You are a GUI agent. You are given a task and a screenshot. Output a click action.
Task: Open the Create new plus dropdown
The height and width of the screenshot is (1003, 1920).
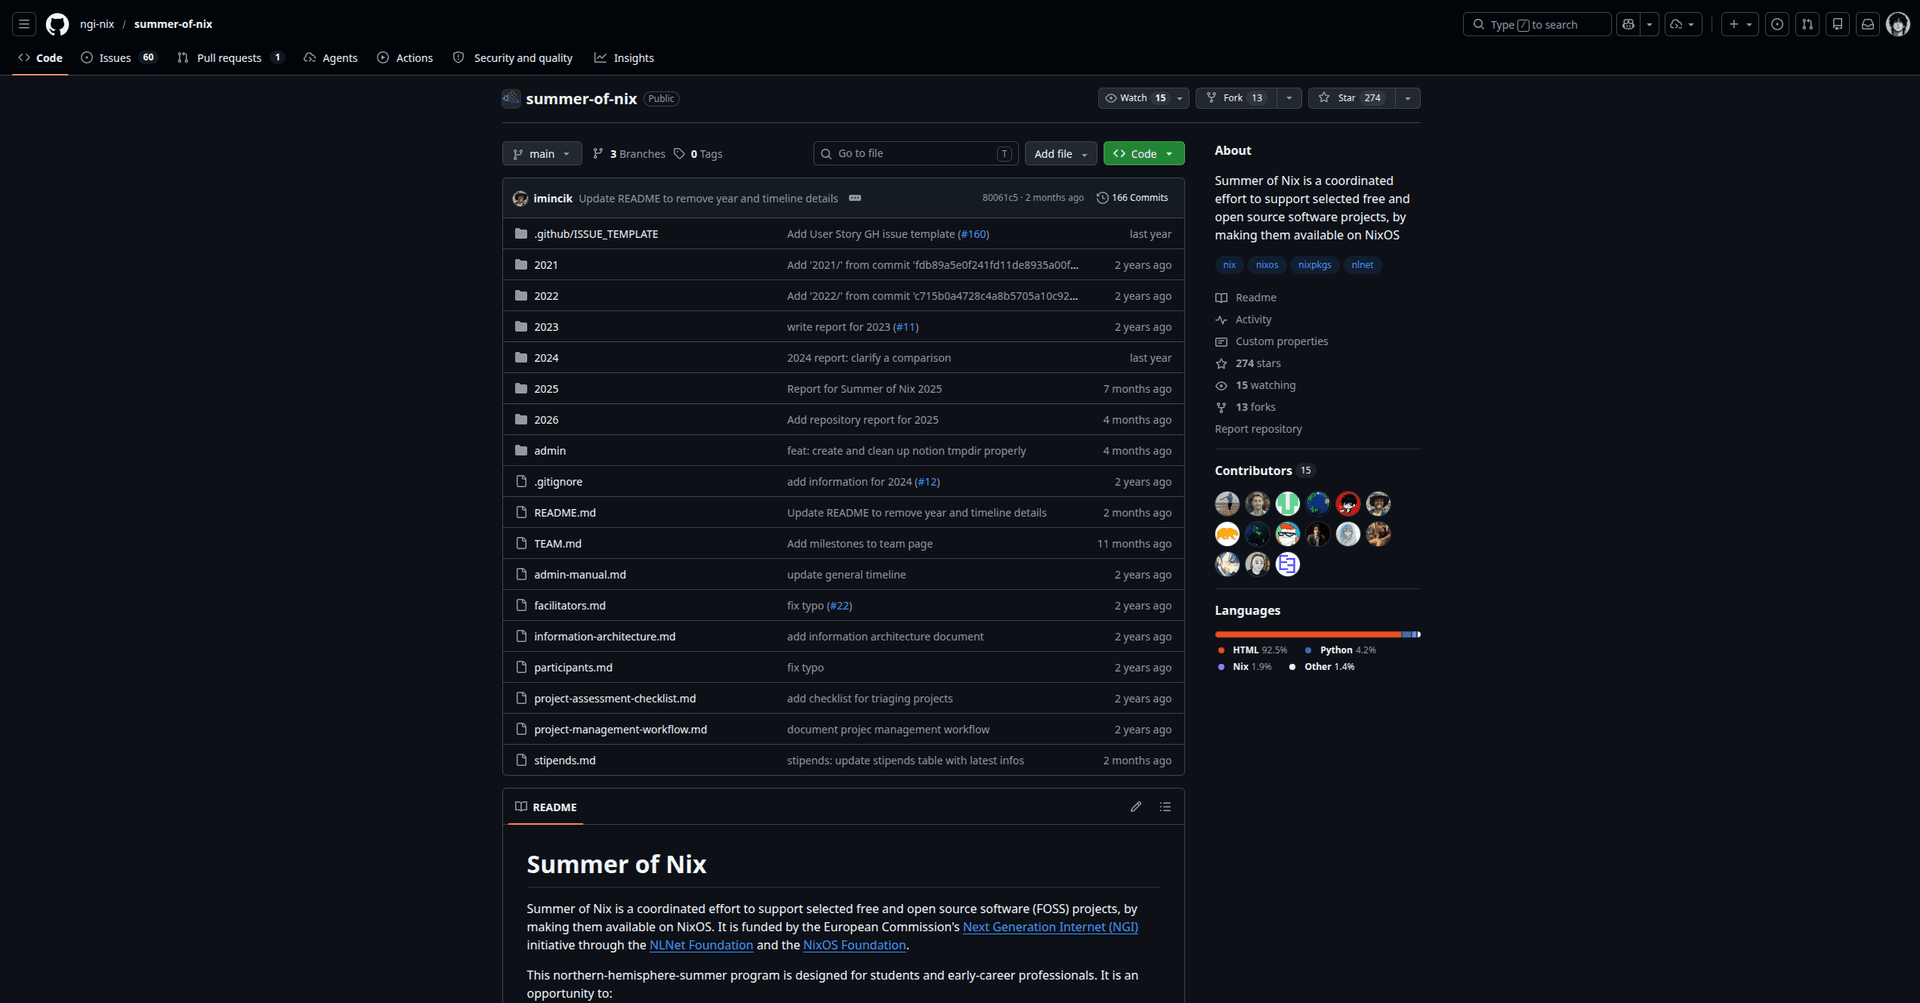point(1740,24)
